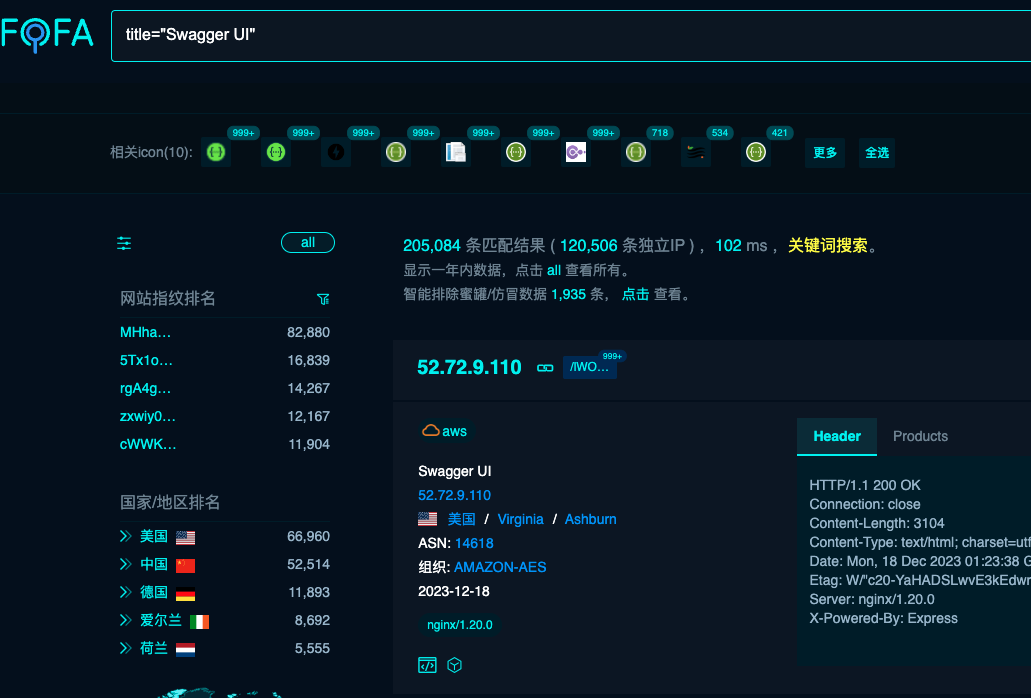The width and height of the screenshot is (1031, 698).
Task: Click 更多 to show more icons
Action: 825,152
